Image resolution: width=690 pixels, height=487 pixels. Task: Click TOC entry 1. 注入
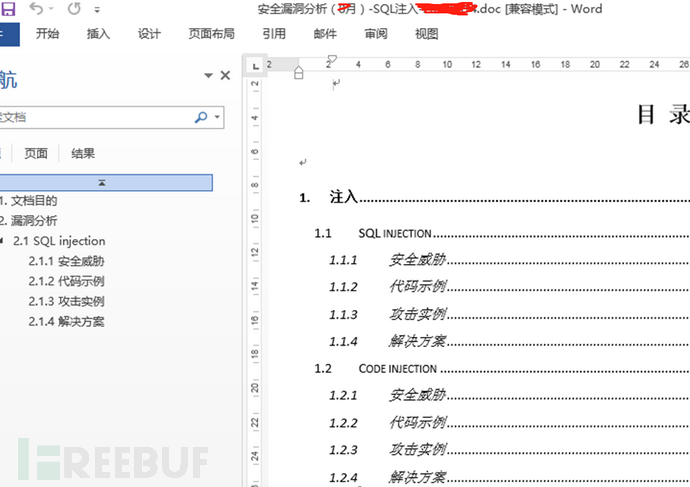(x=495, y=197)
